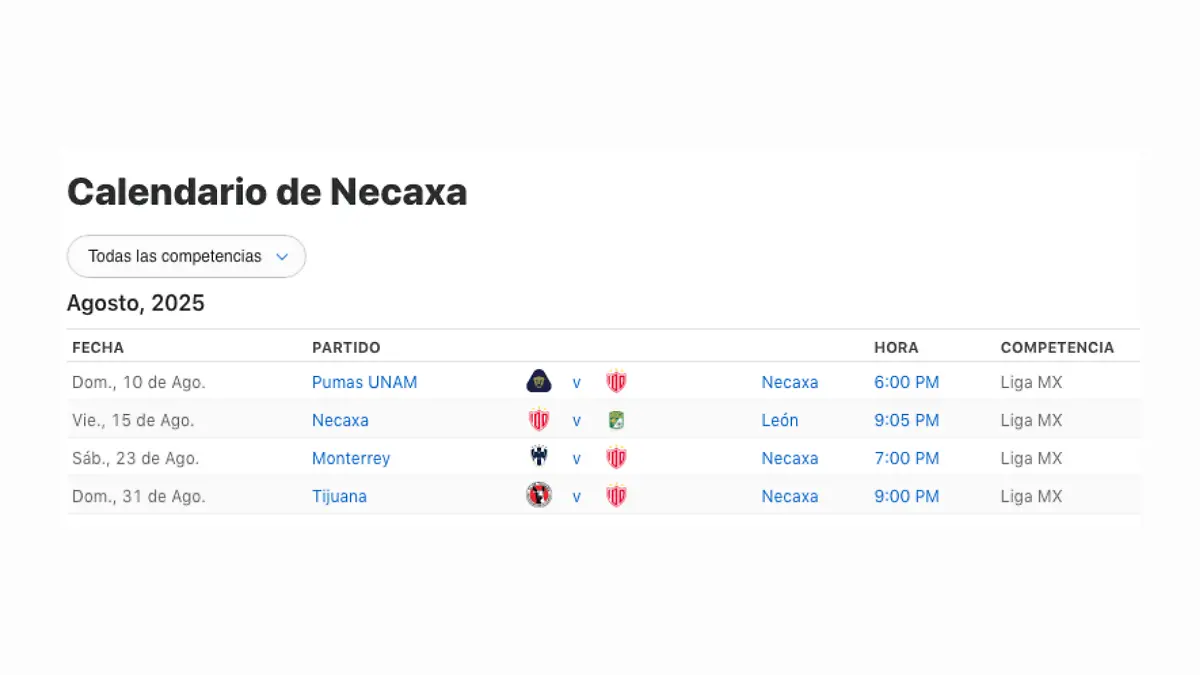Open the Tijuana team page

[x=339, y=496]
